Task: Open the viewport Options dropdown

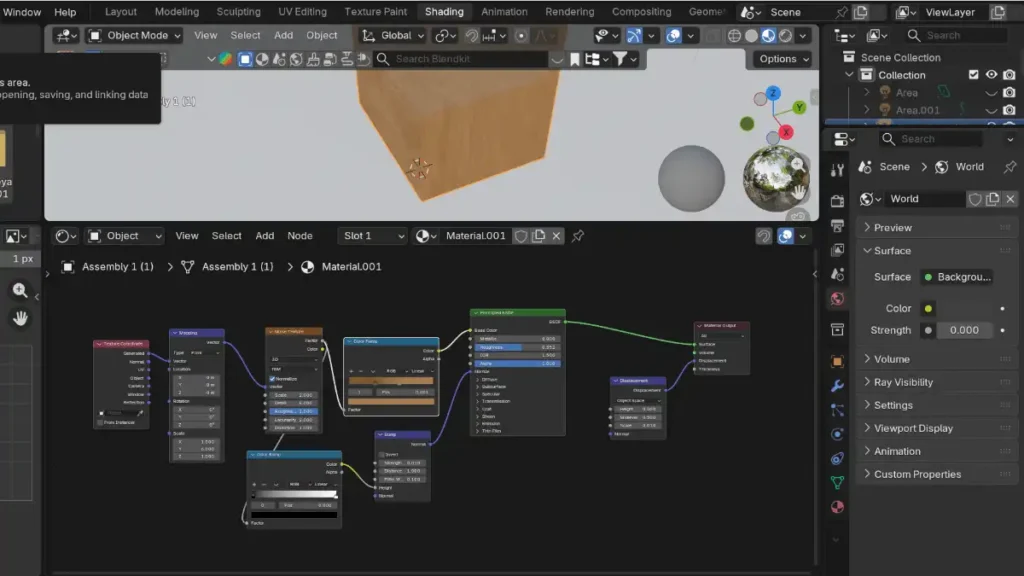Action: (x=783, y=59)
